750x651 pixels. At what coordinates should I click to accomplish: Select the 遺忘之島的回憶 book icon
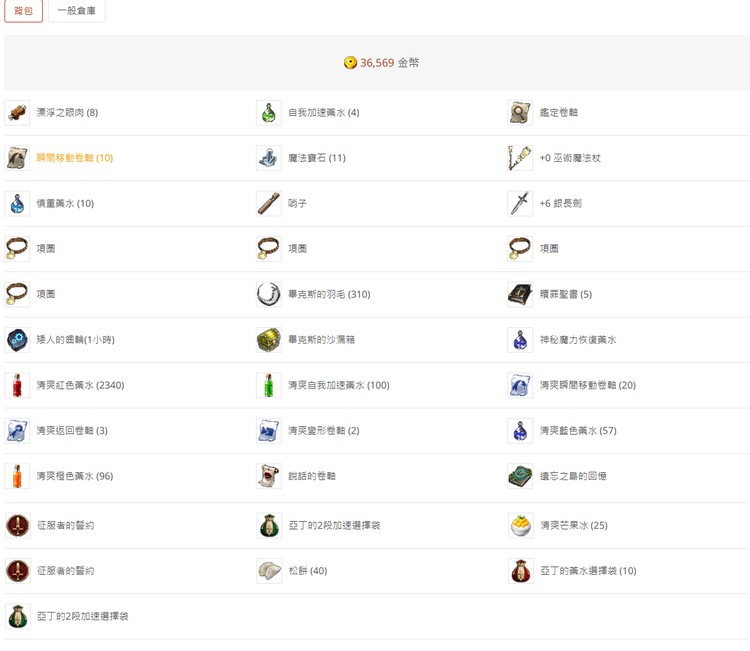(x=520, y=476)
